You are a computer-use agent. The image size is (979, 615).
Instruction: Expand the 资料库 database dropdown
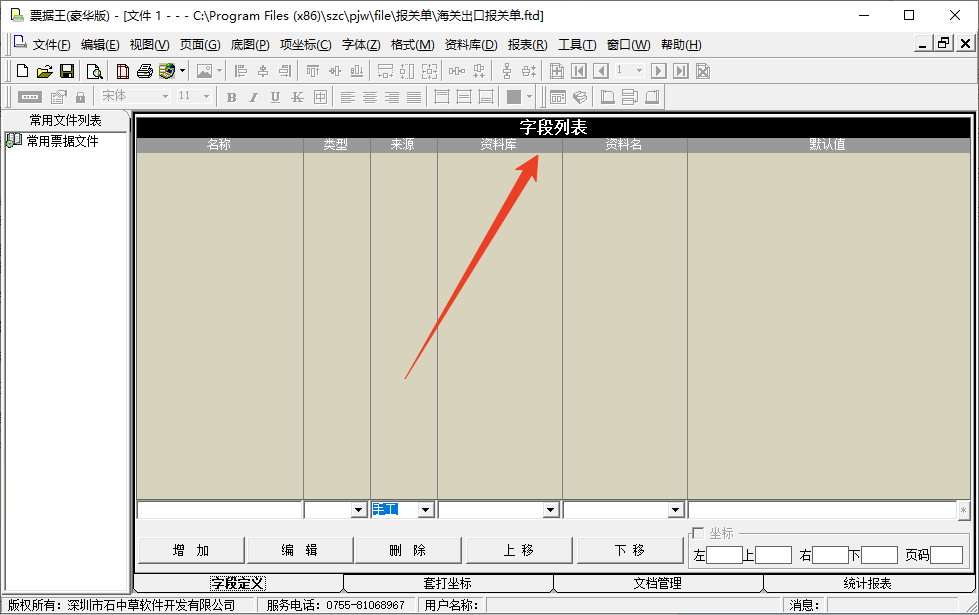tap(549, 510)
